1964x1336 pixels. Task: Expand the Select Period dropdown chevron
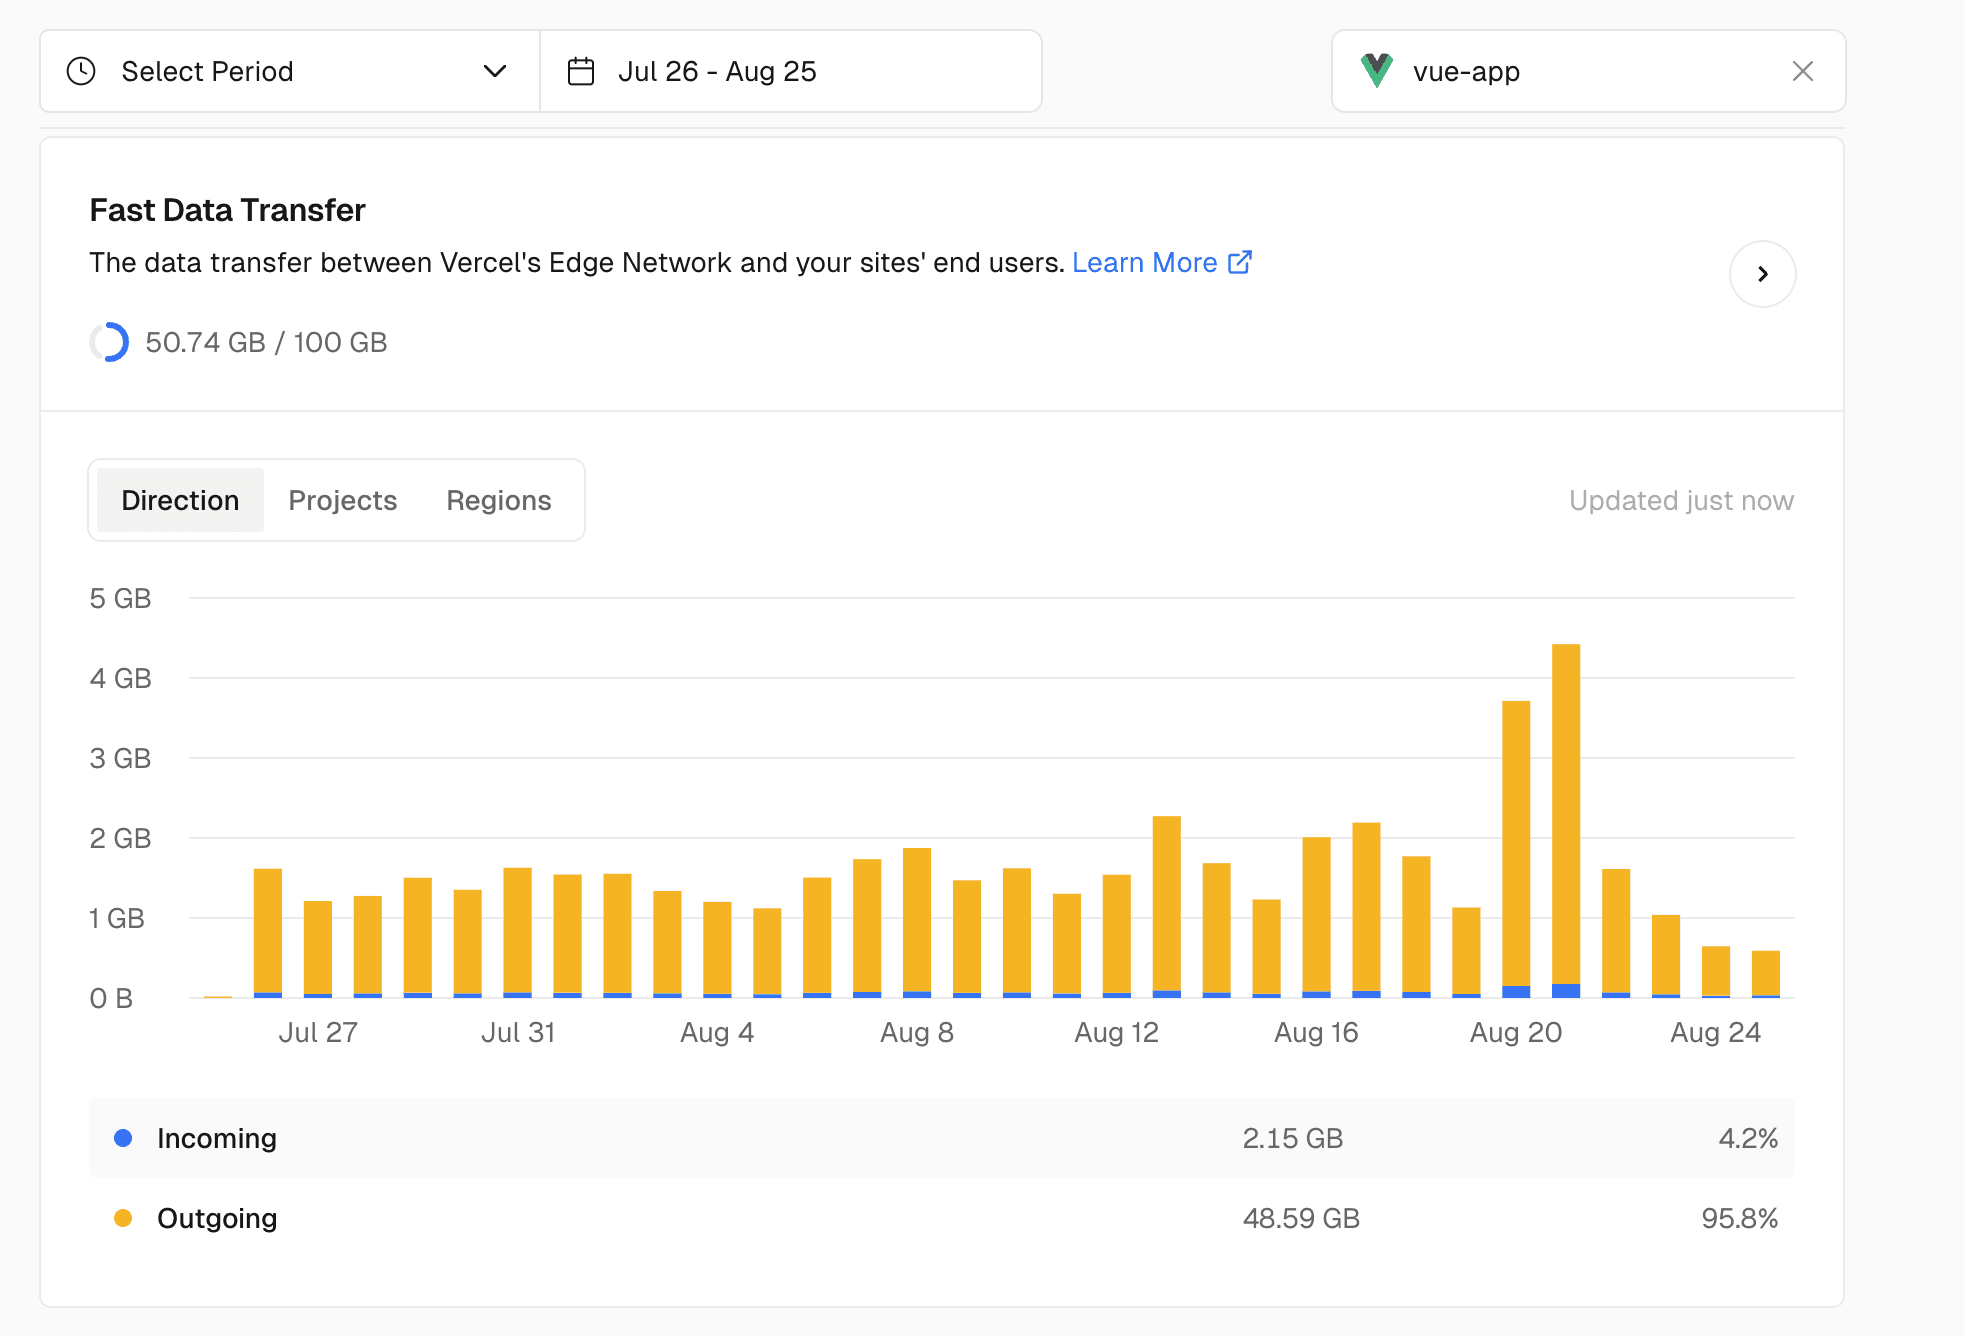[x=495, y=71]
